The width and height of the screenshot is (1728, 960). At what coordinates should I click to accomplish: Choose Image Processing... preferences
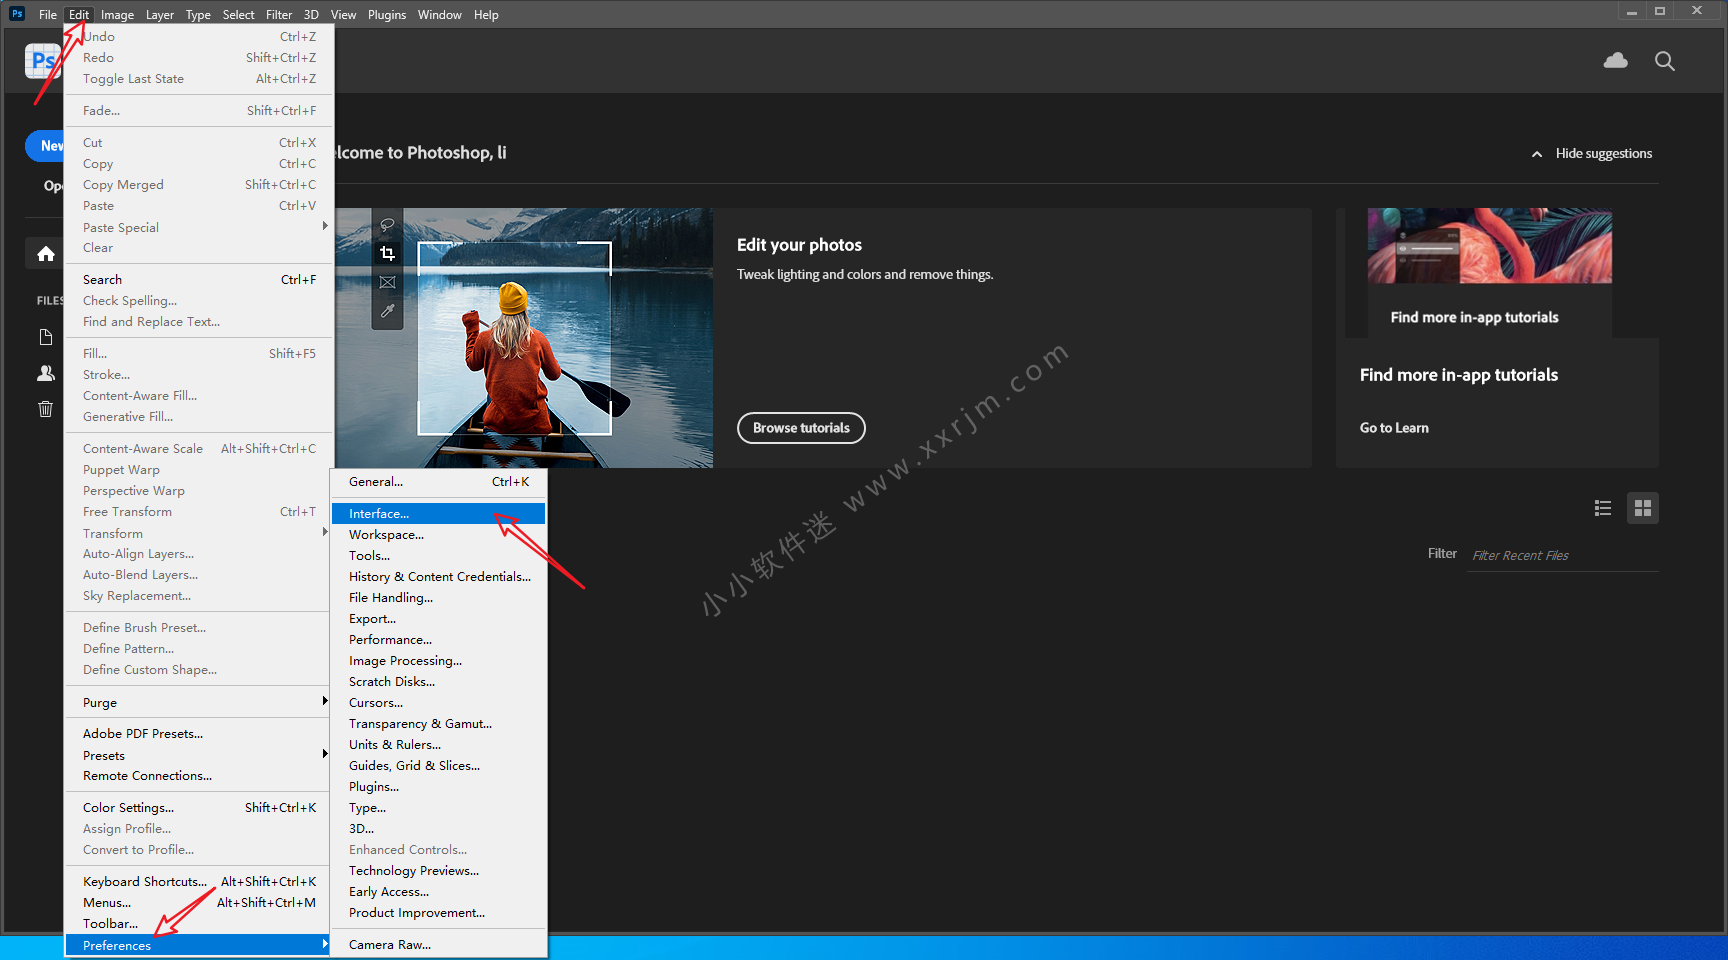[438, 660]
